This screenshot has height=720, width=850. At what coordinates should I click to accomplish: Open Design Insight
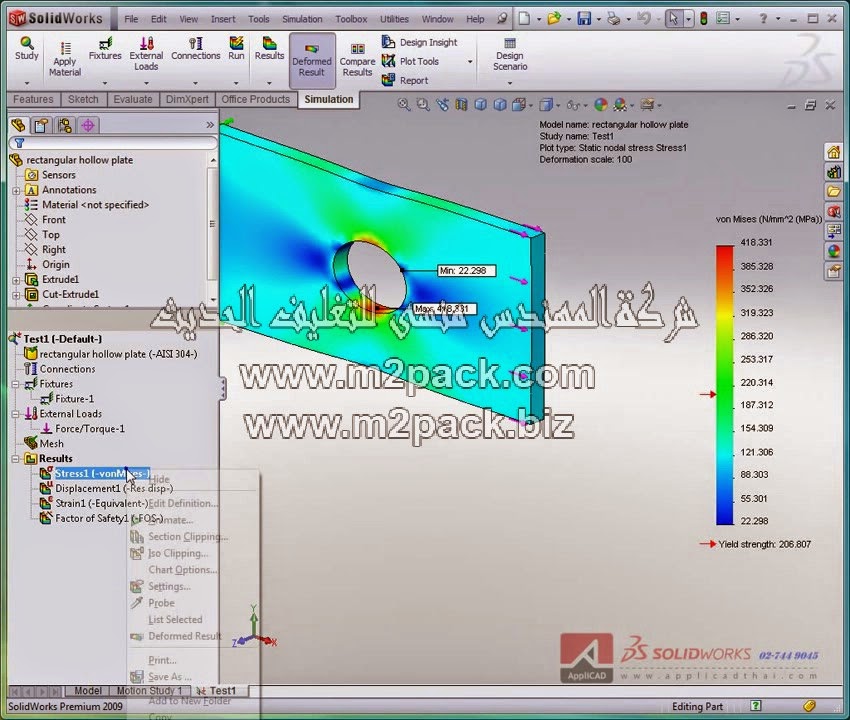pos(420,42)
